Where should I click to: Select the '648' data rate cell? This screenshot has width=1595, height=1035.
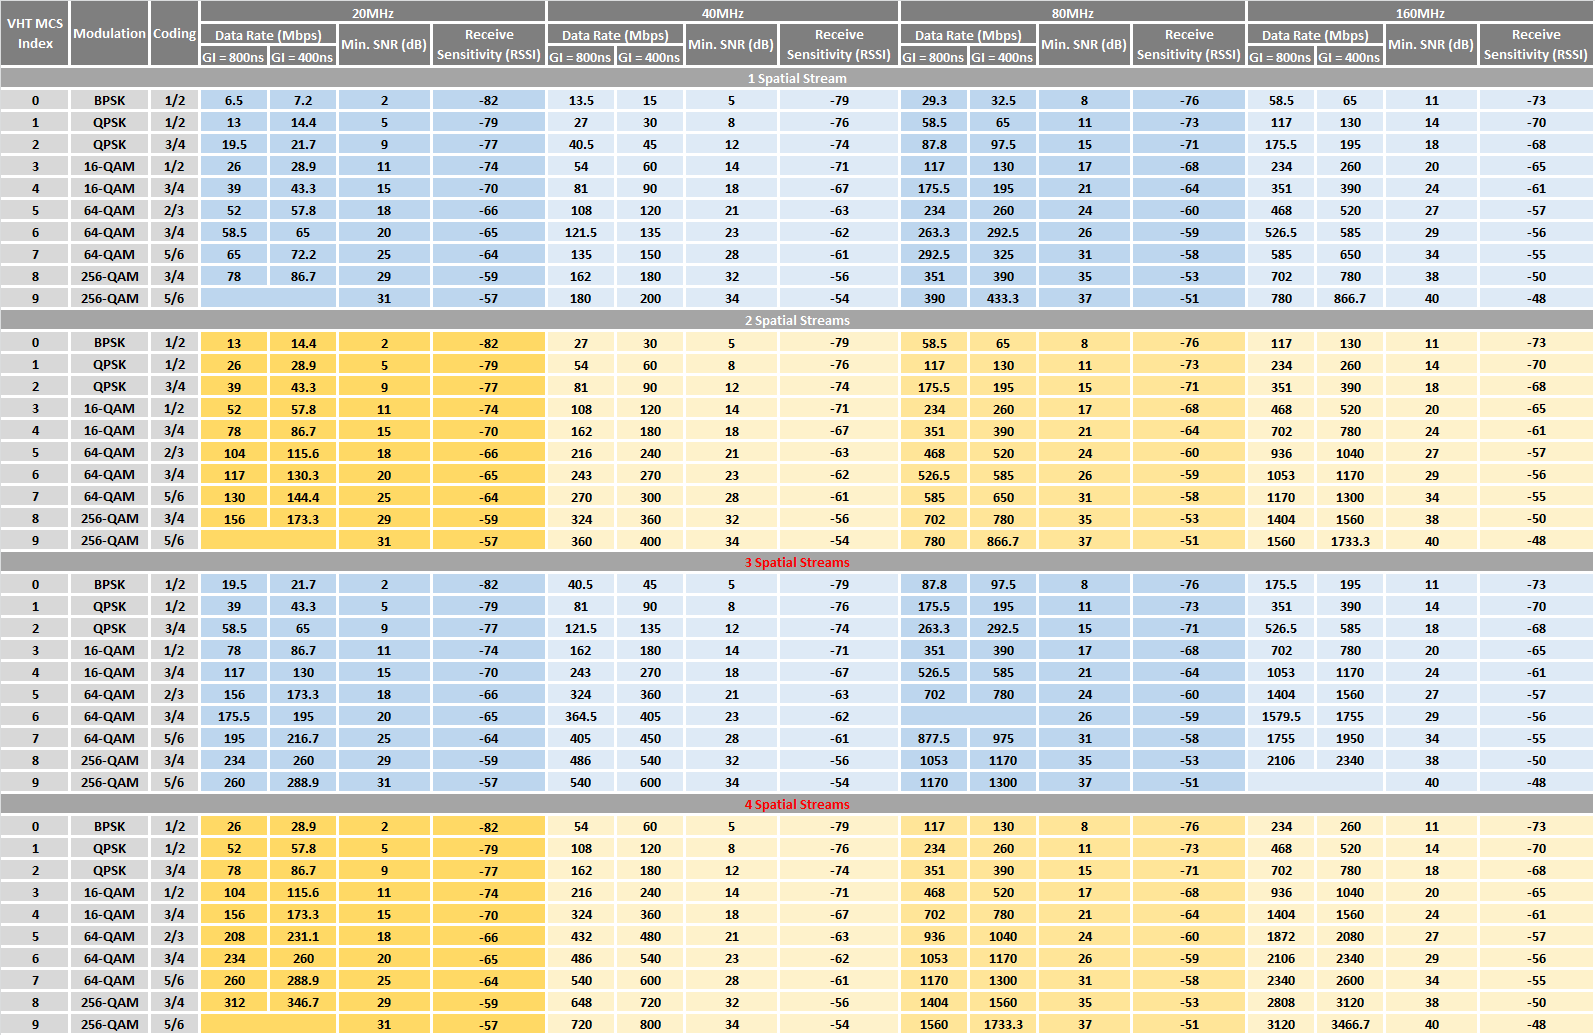pyautogui.click(x=581, y=1003)
